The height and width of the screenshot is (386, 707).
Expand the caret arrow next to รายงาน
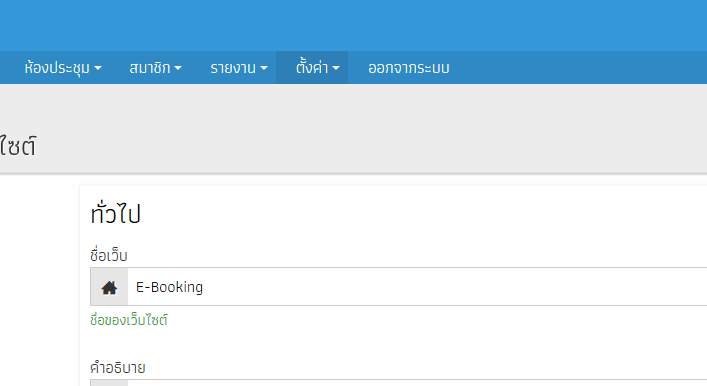coord(264,68)
